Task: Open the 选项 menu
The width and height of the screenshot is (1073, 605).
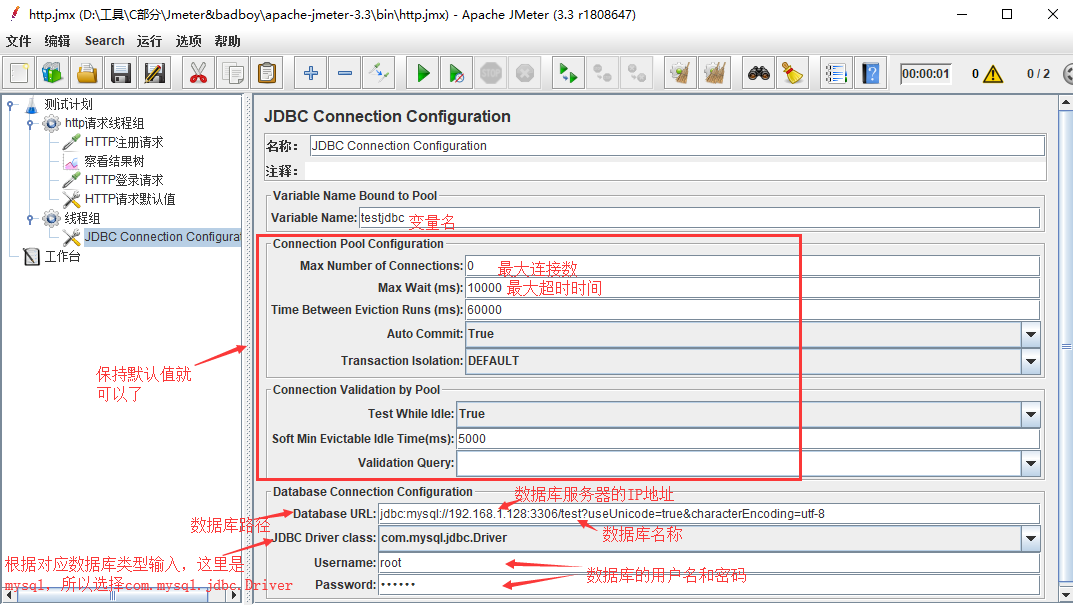Action: click(188, 41)
